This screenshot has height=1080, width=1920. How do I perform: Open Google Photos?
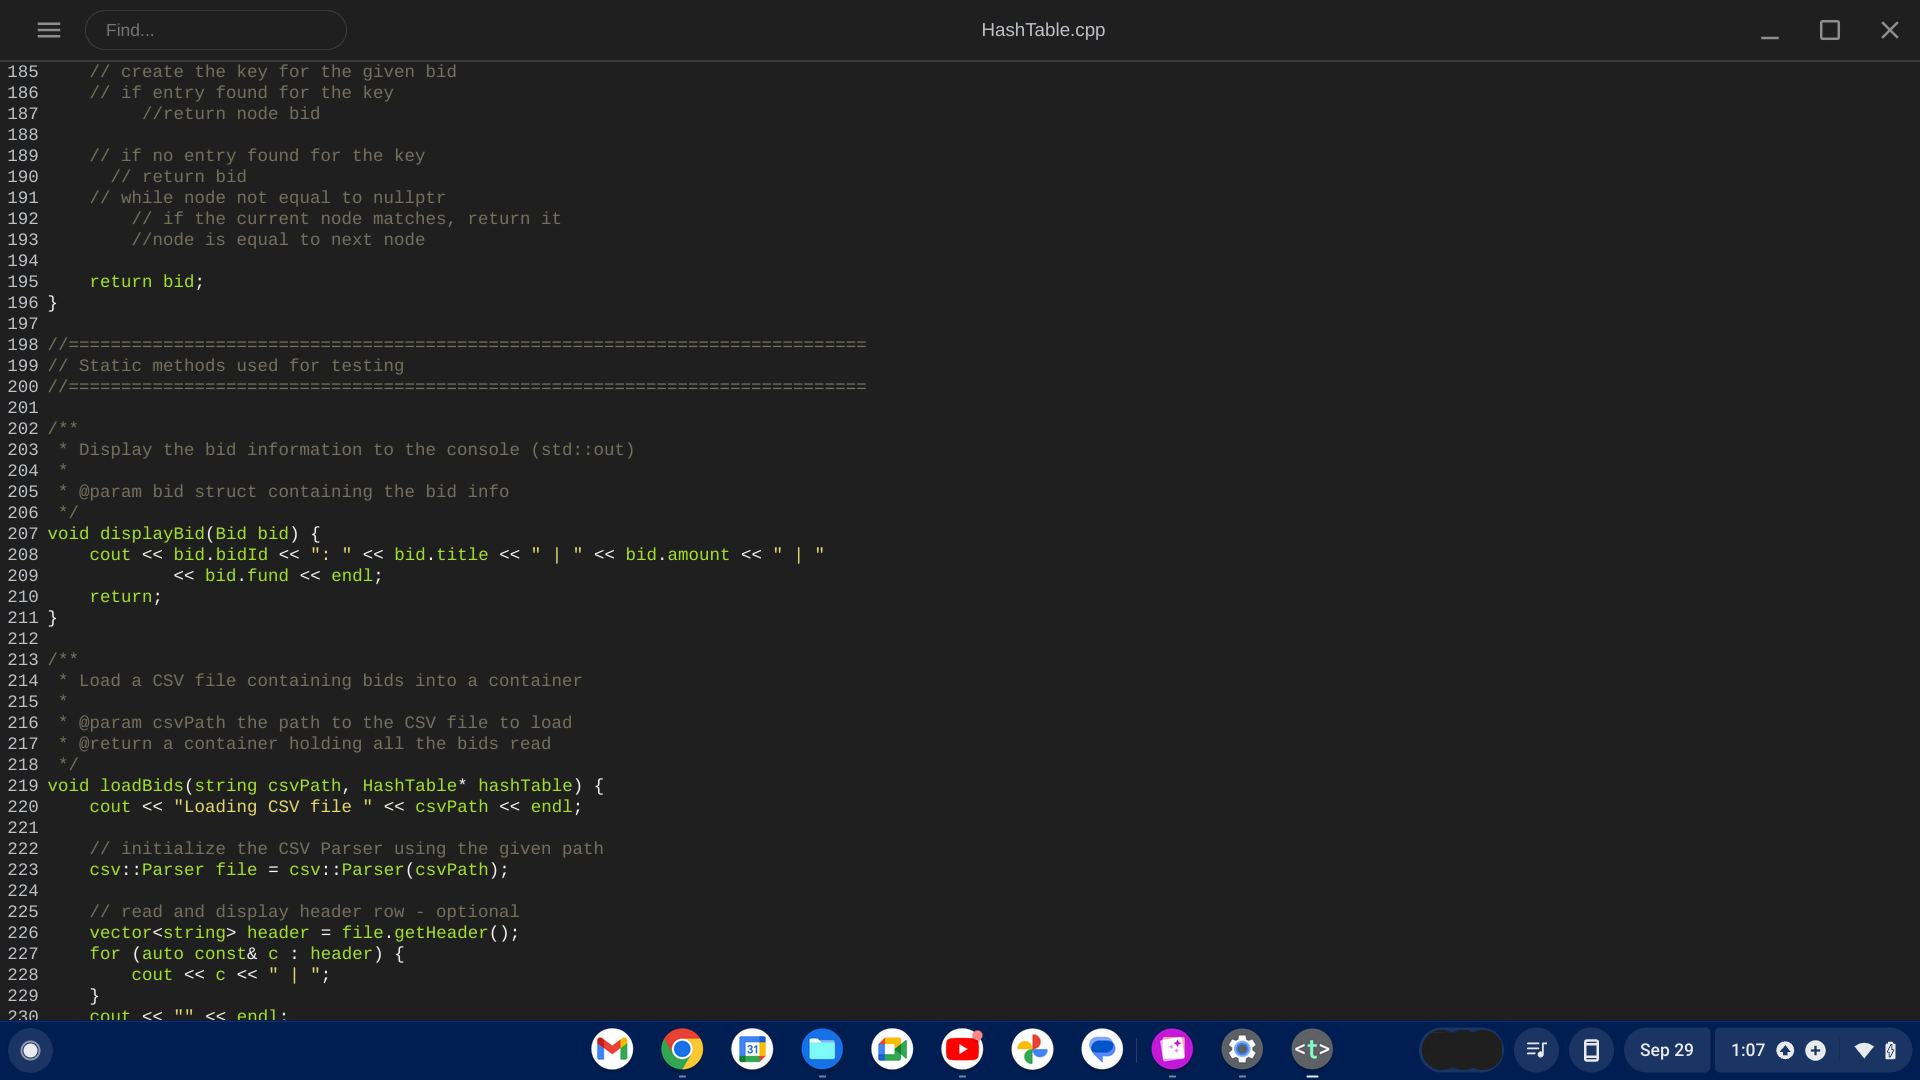click(1033, 1050)
